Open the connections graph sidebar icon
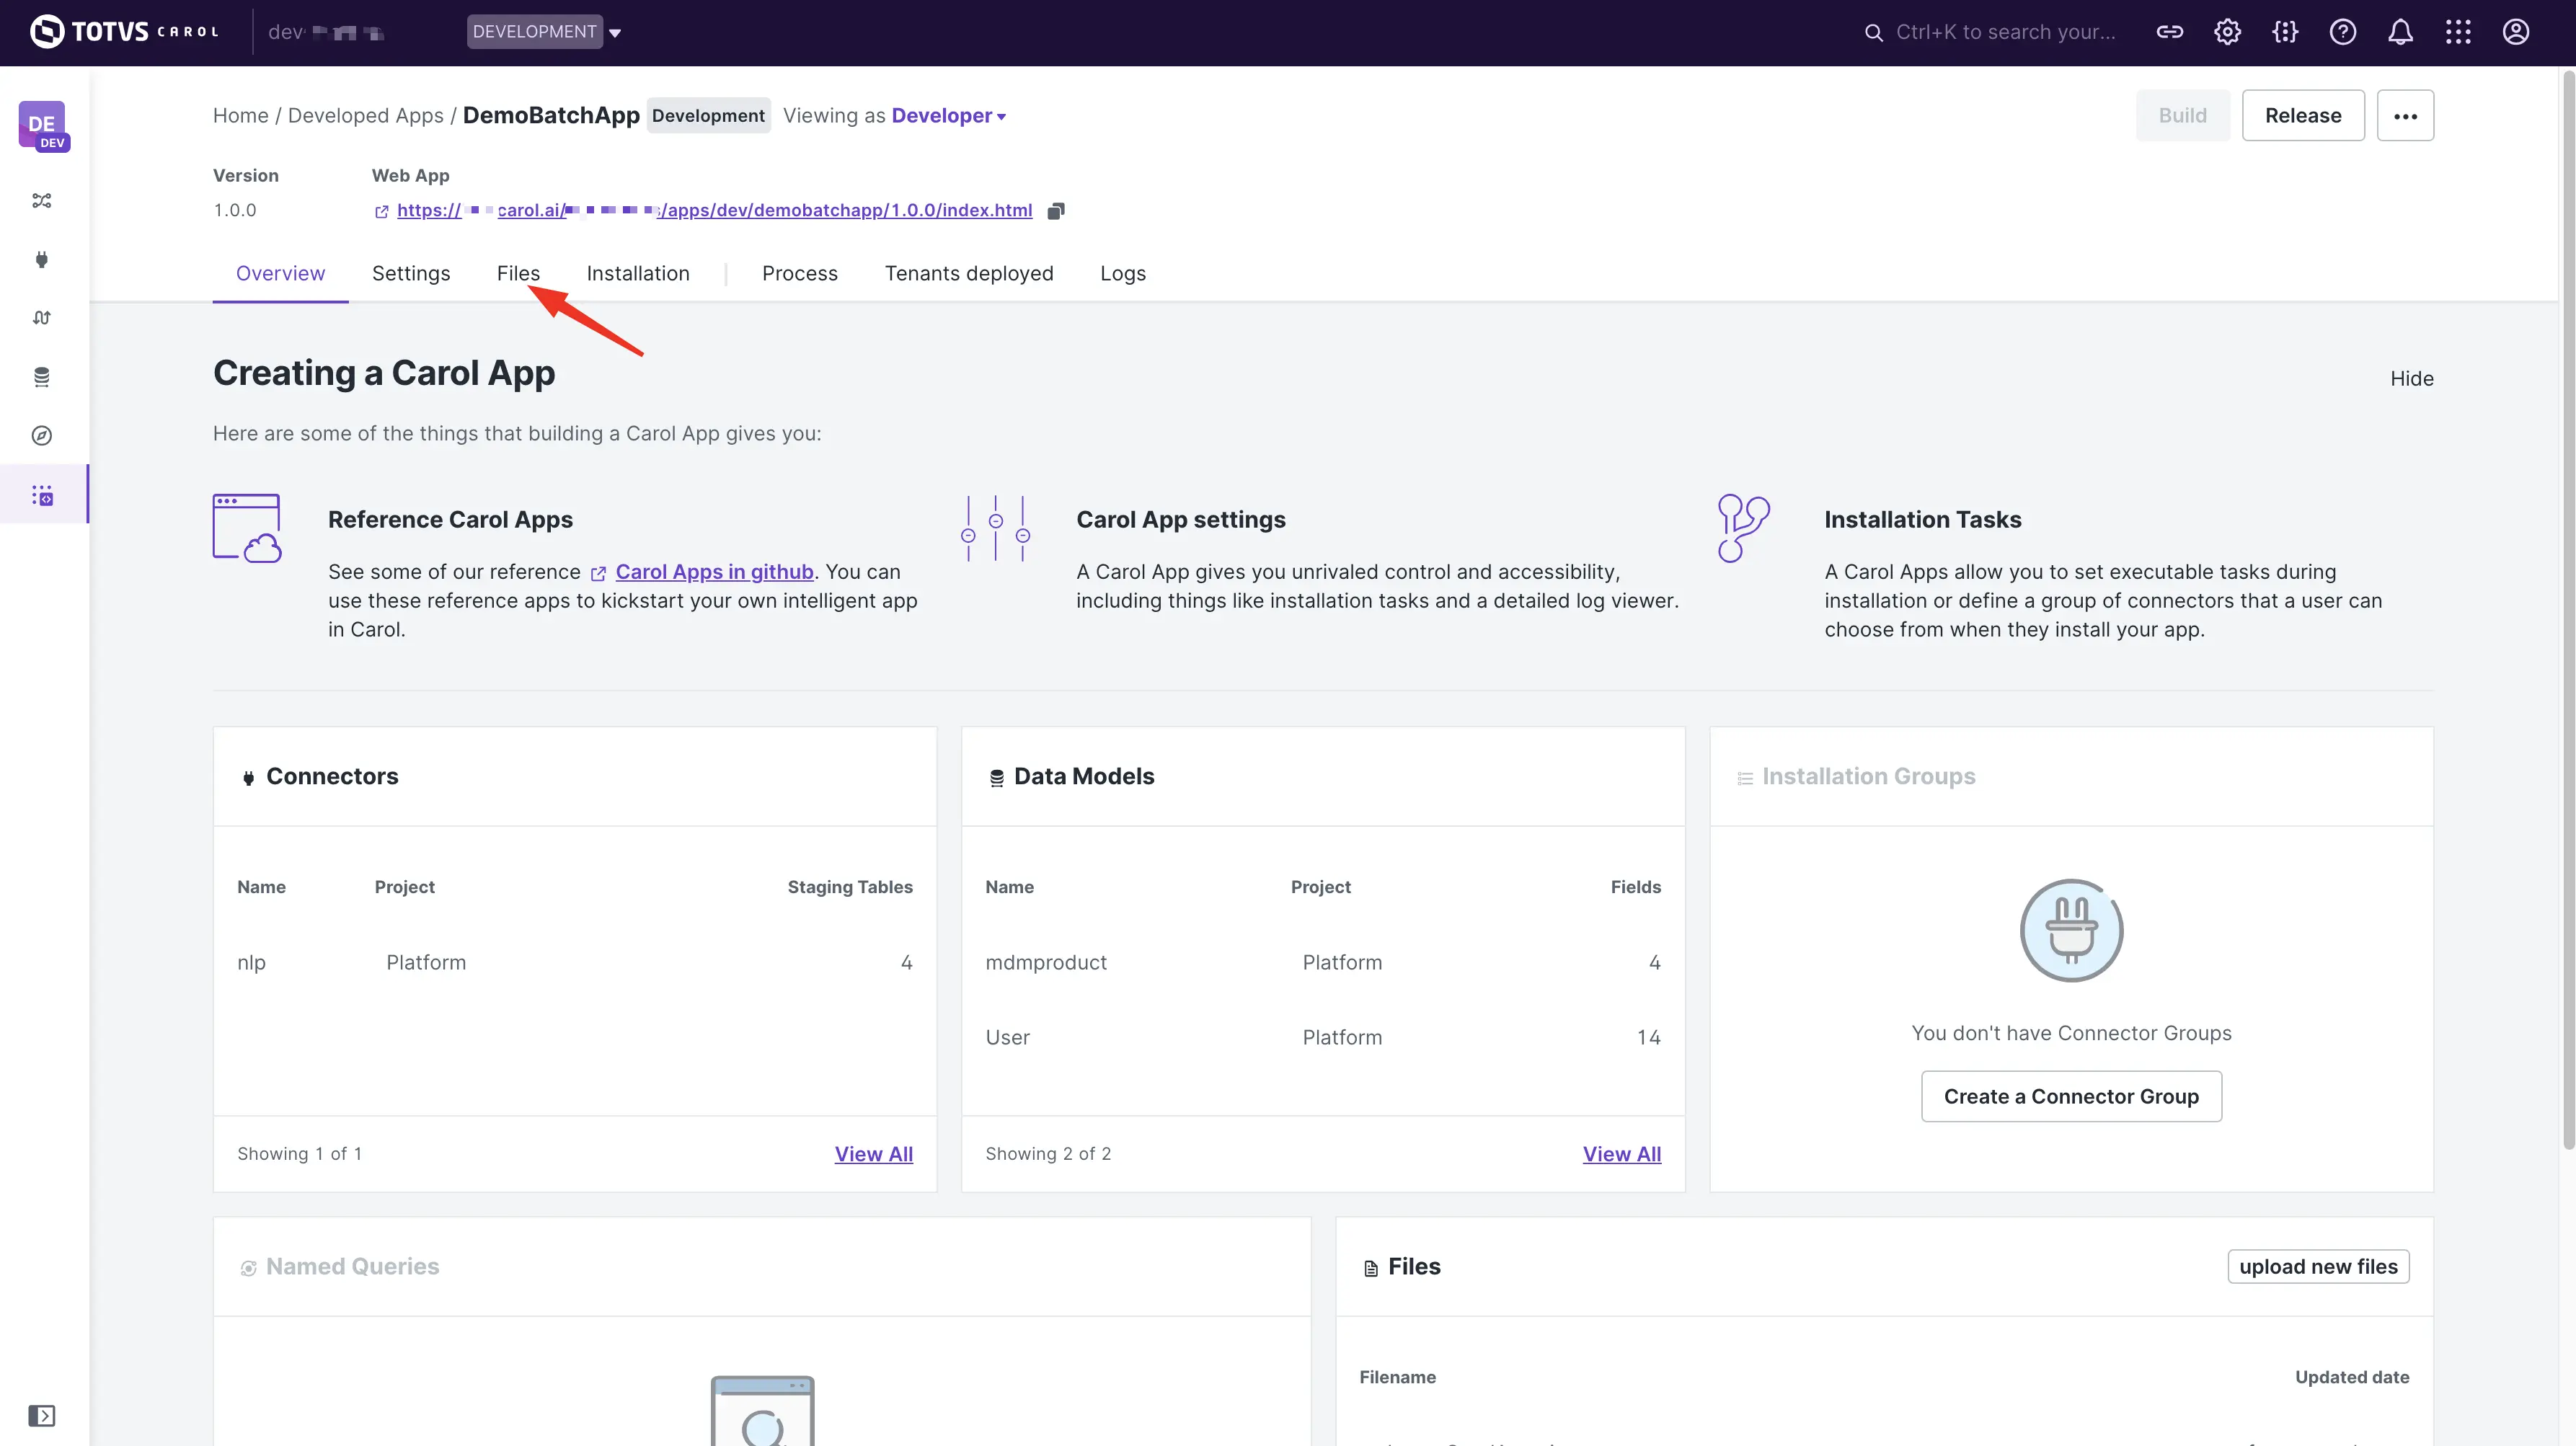Viewport: 2576px width, 1446px height. [42, 201]
